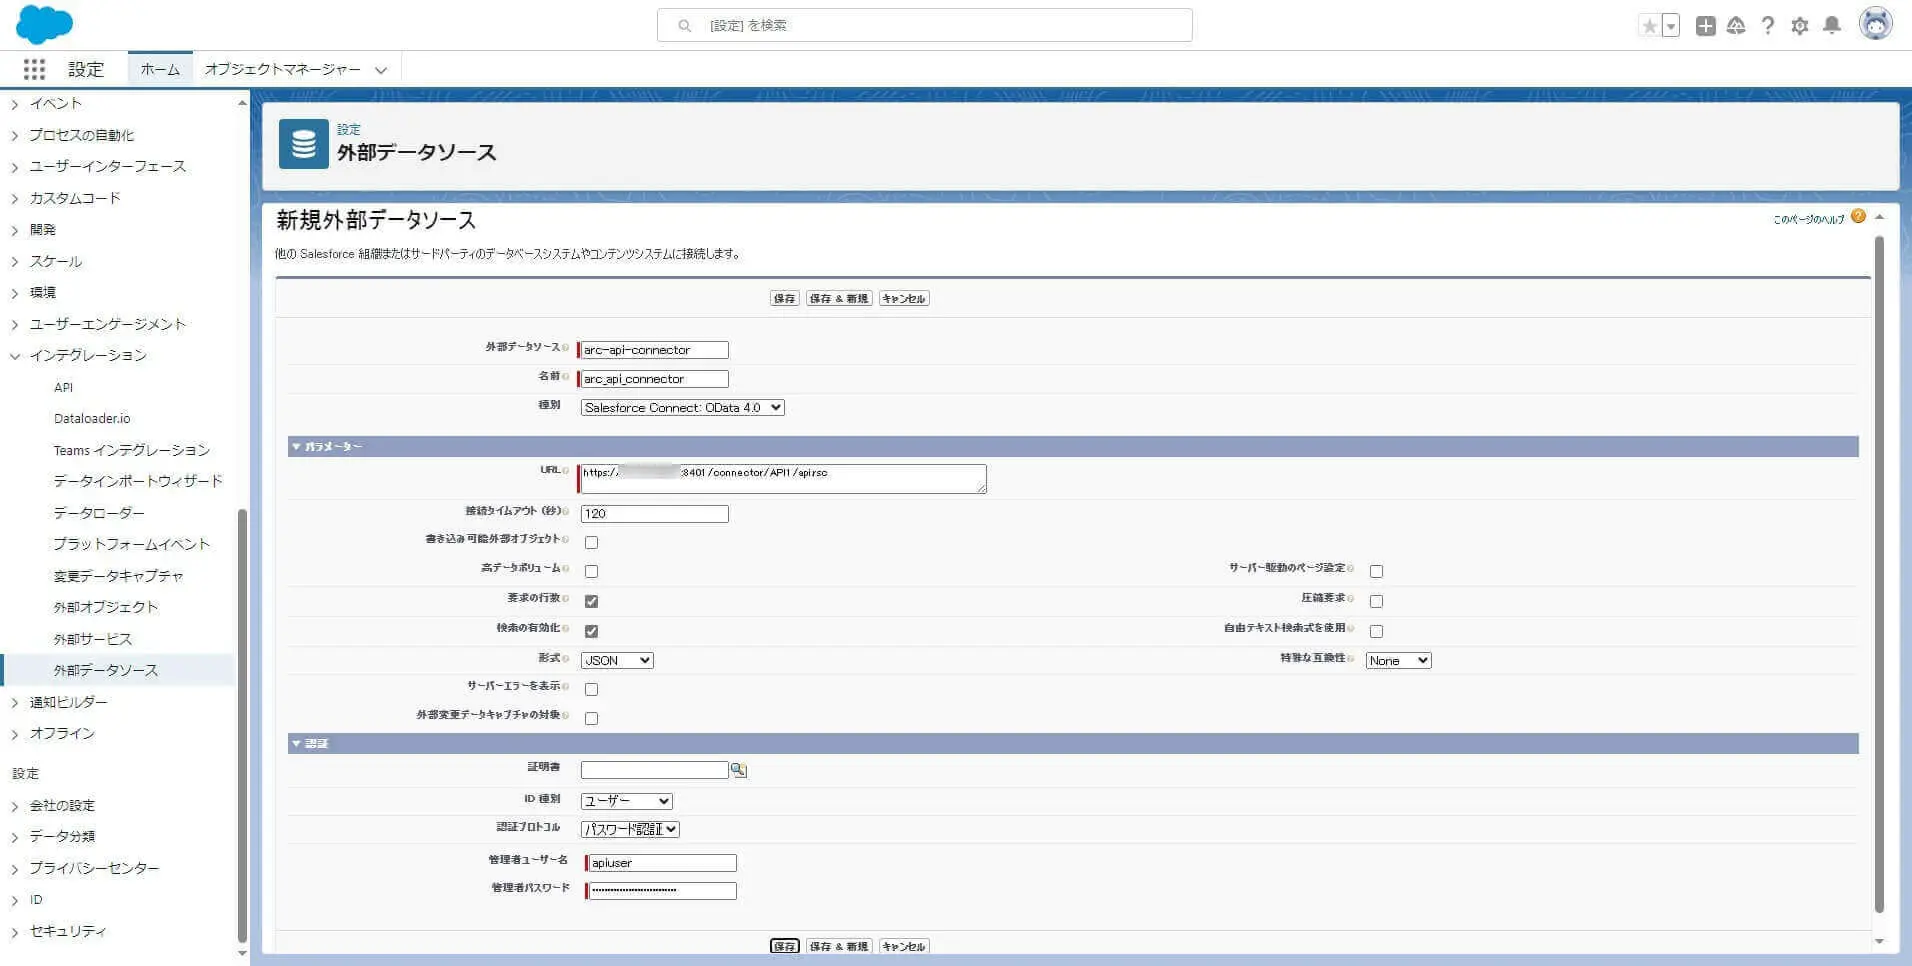Open the notifications bell icon
1912x966 pixels.
(1832, 26)
